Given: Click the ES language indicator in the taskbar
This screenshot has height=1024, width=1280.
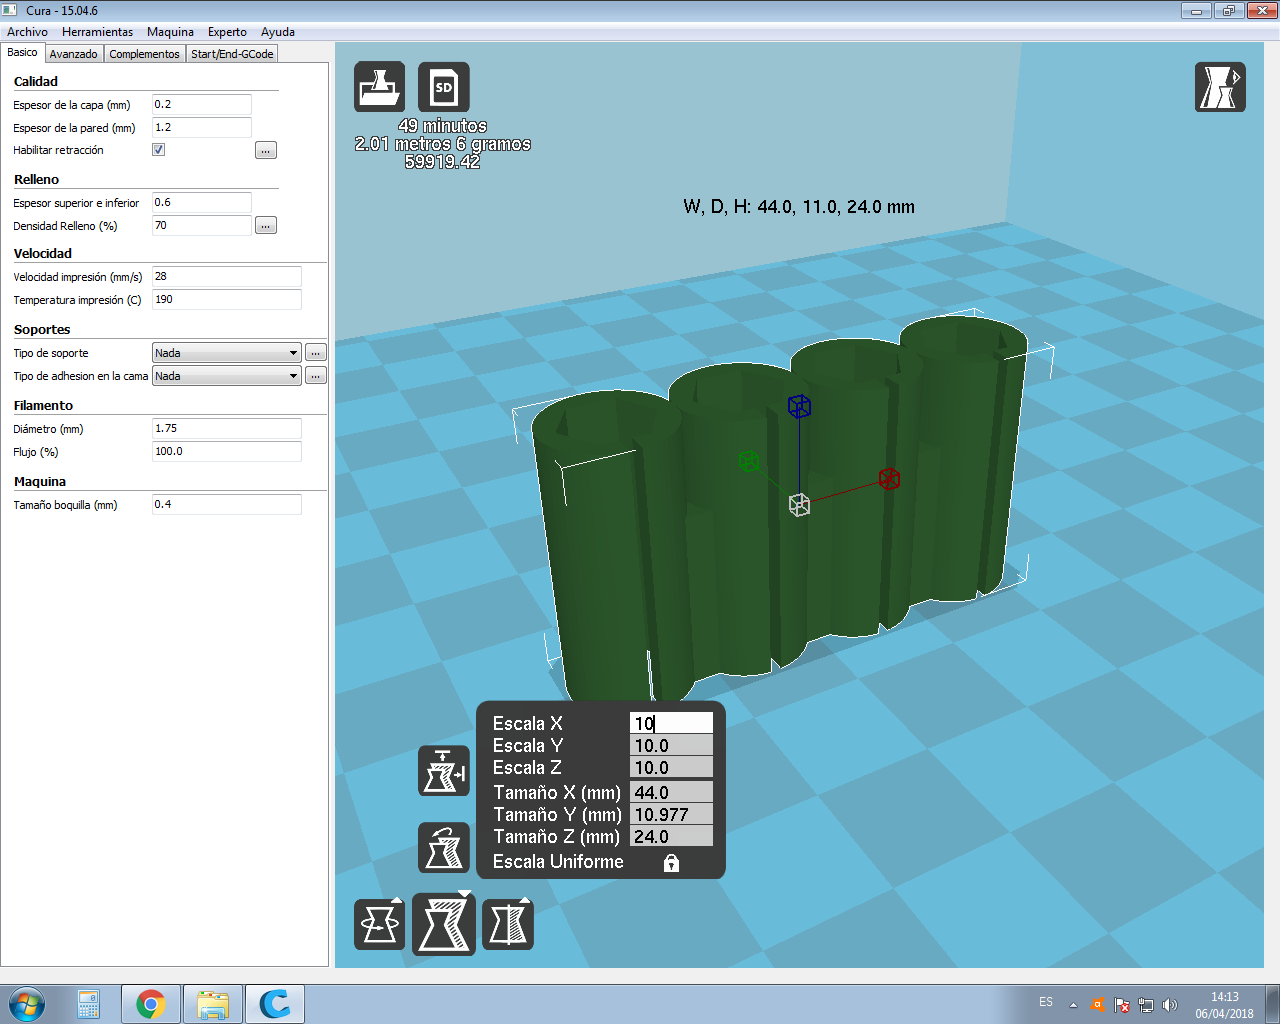Looking at the screenshot, I should (1046, 1002).
